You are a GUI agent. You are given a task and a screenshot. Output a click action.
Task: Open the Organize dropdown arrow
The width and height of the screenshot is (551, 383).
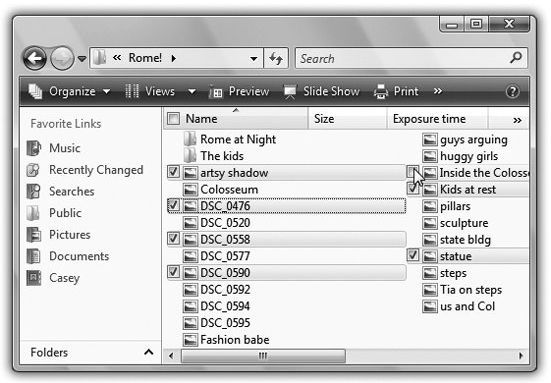click(x=106, y=92)
